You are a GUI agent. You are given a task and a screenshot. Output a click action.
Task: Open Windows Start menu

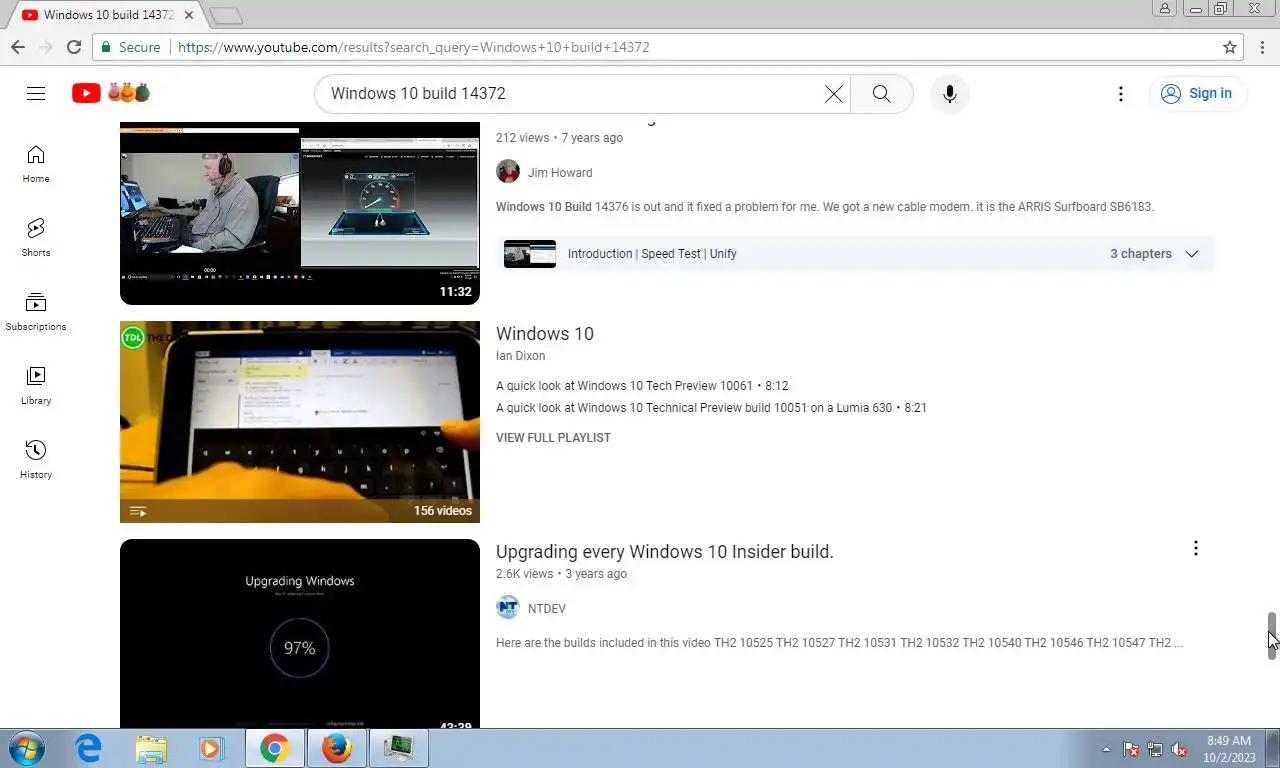click(26, 748)
